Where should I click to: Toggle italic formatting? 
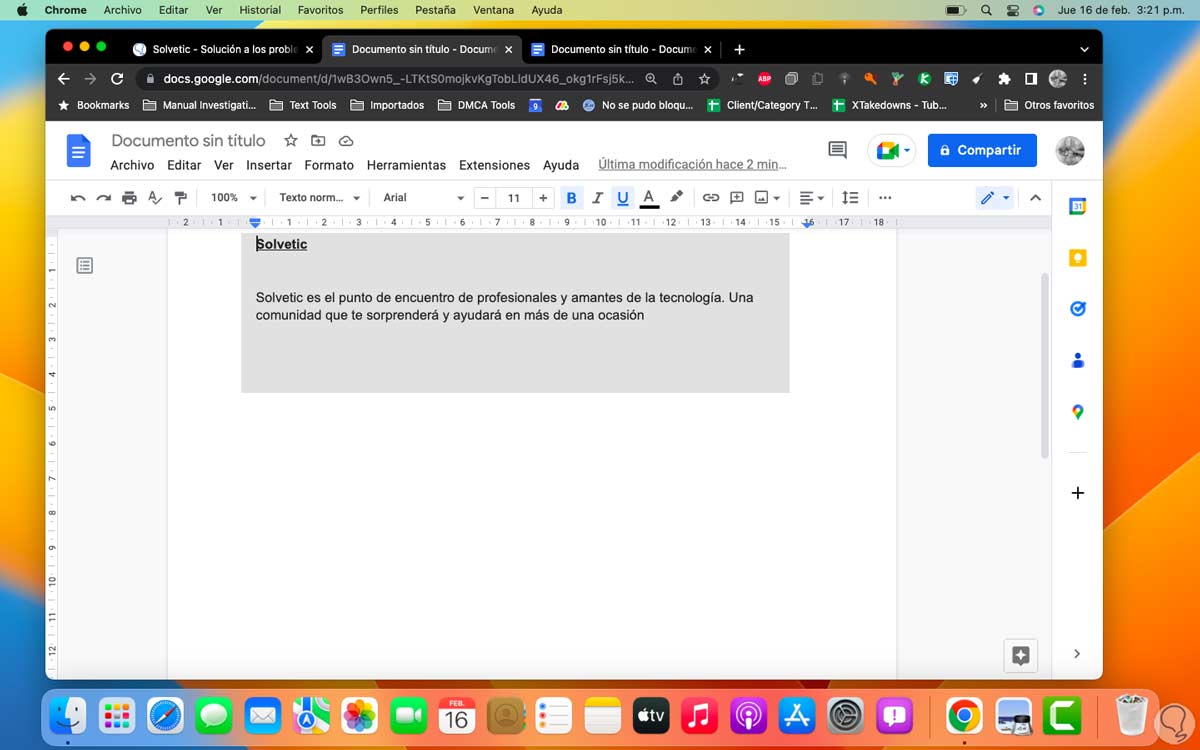[598, 198]
